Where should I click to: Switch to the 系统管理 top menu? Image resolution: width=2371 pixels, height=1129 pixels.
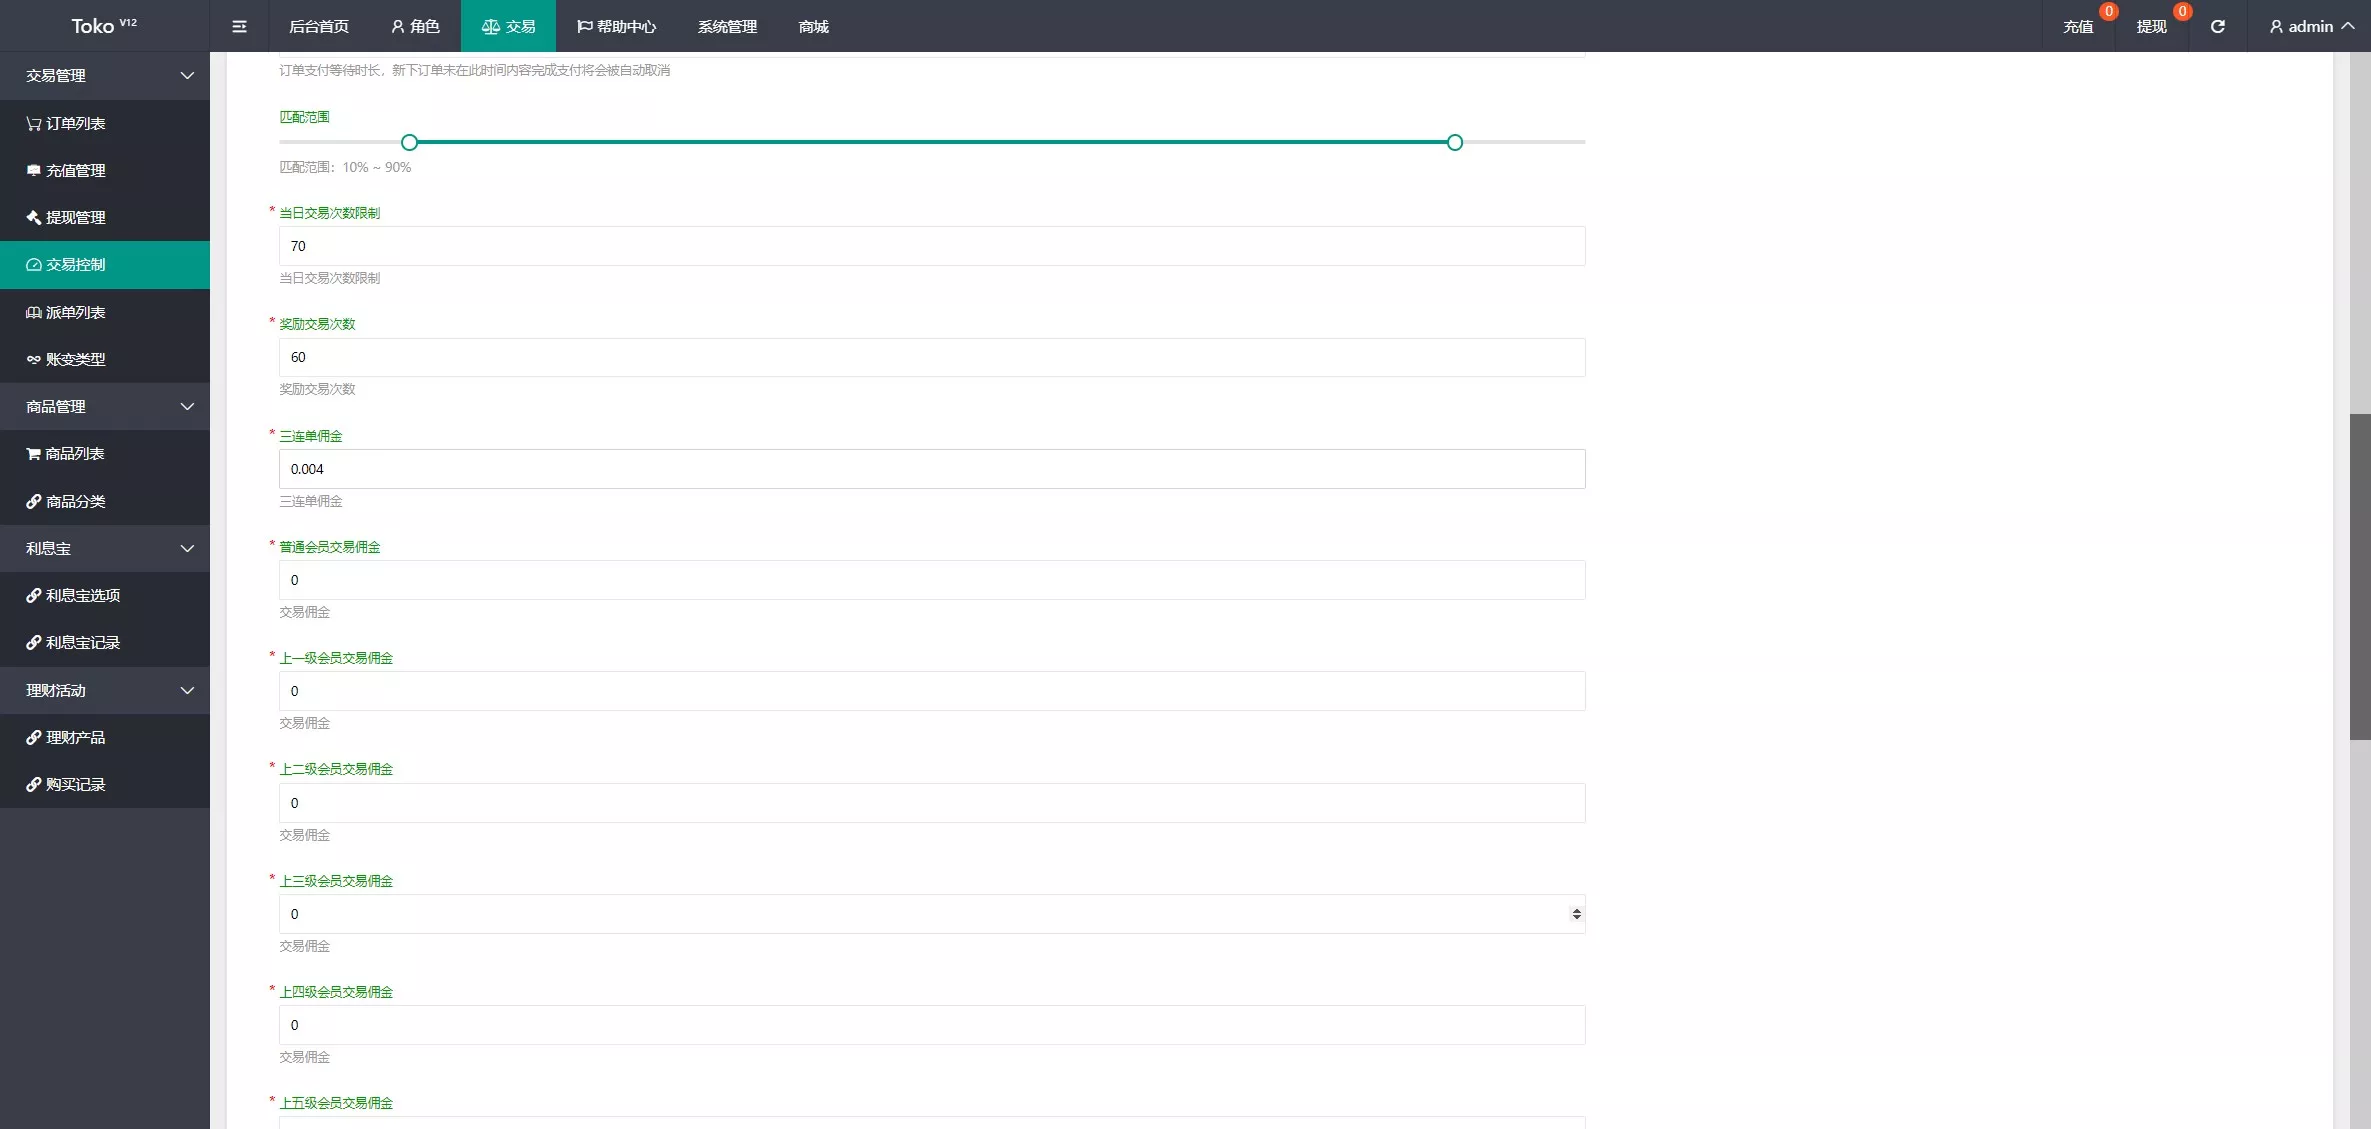[727, 26]
